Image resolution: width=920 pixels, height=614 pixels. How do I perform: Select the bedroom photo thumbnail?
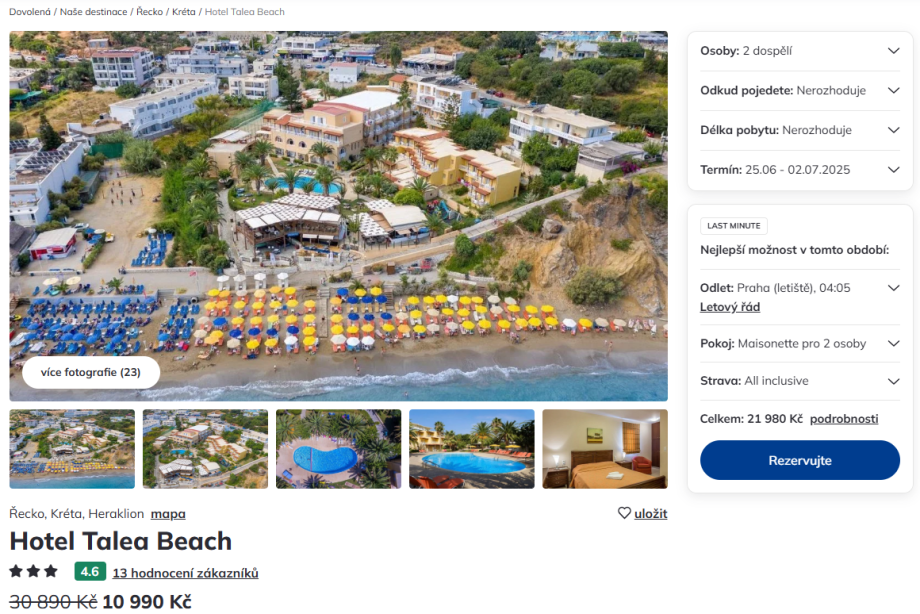coord(604,449)
